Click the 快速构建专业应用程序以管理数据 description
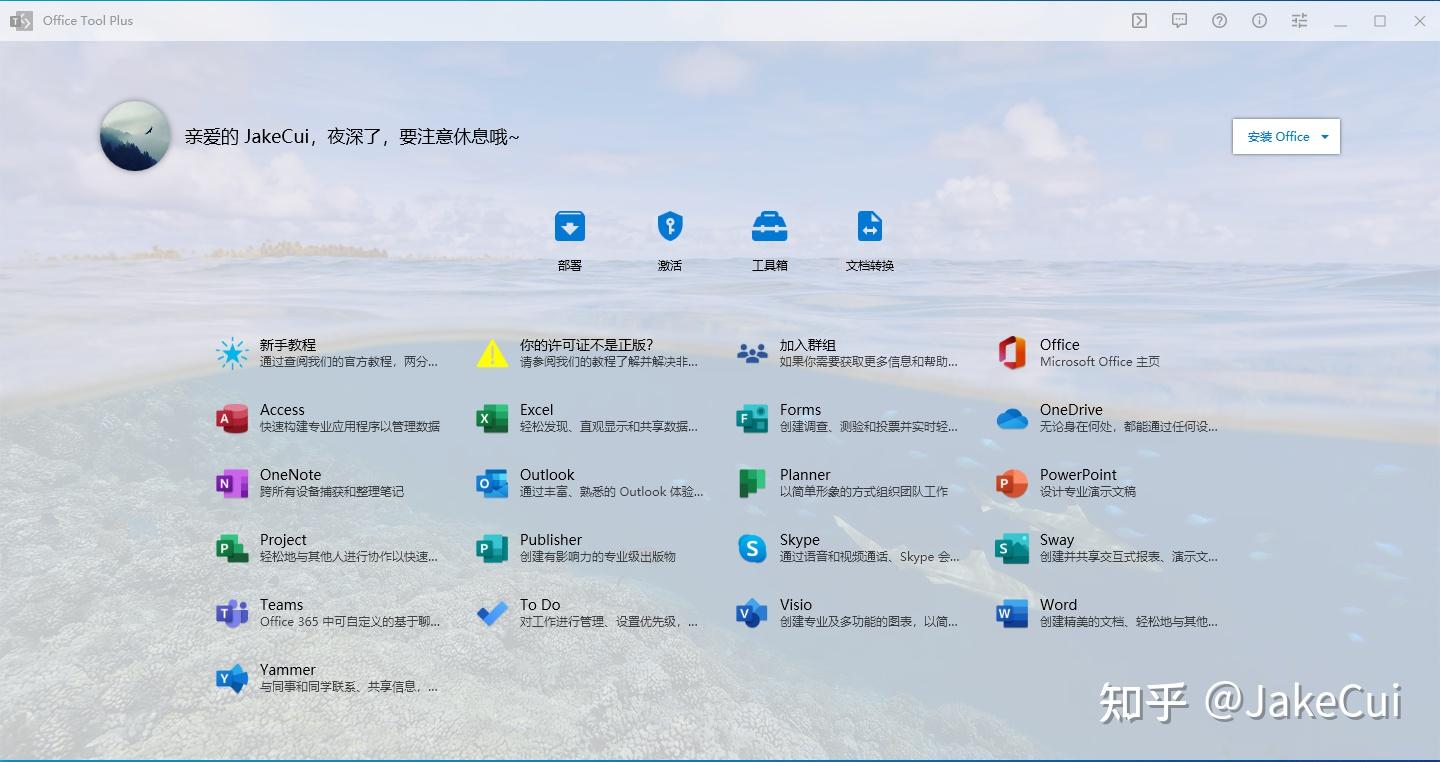 pos(350,427)
